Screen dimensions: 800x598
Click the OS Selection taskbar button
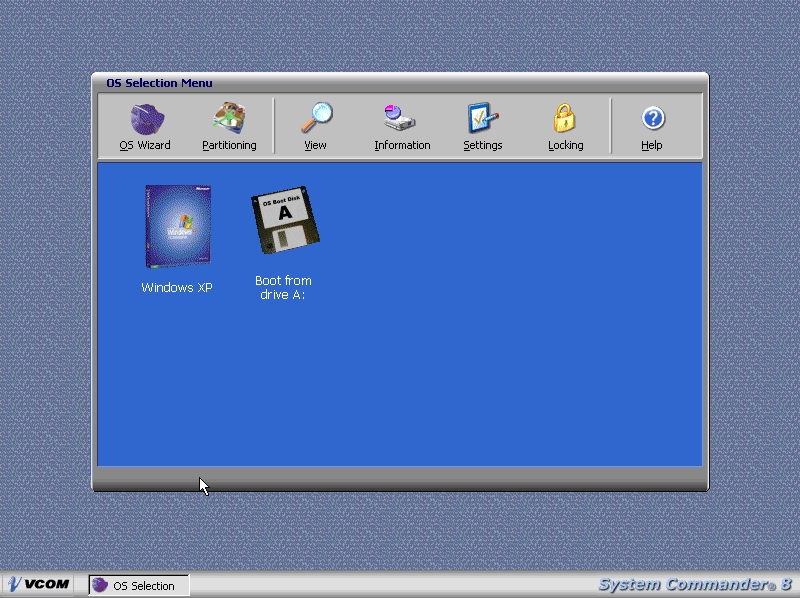(139, 585)
